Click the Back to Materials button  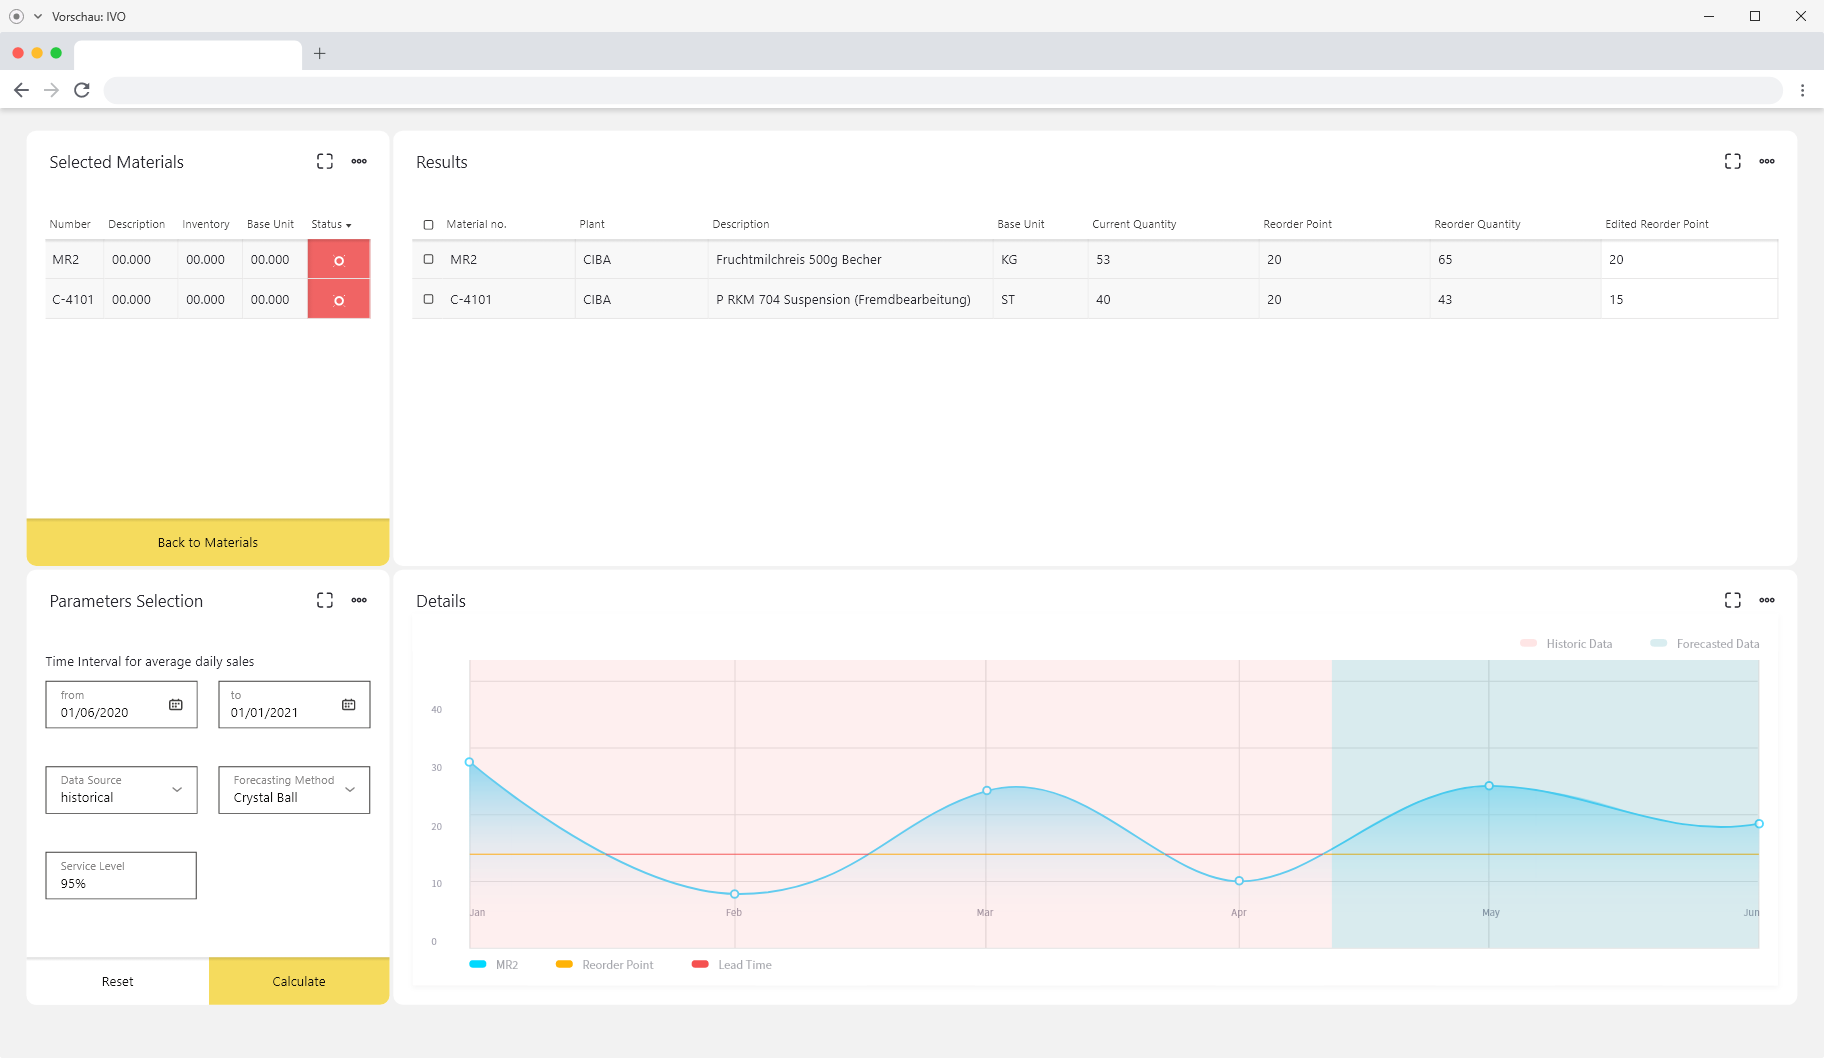[x=208, y=542]
